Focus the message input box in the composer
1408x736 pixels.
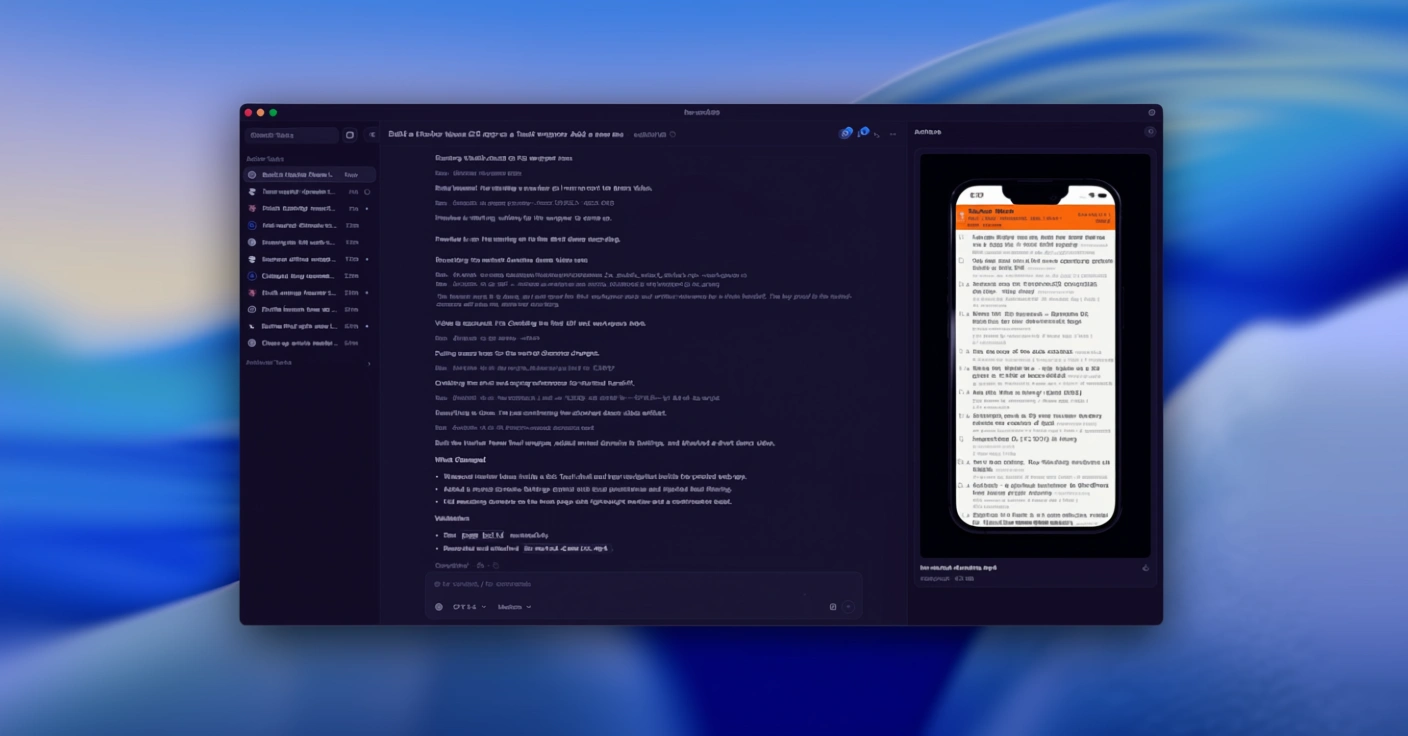click(640, 584)
